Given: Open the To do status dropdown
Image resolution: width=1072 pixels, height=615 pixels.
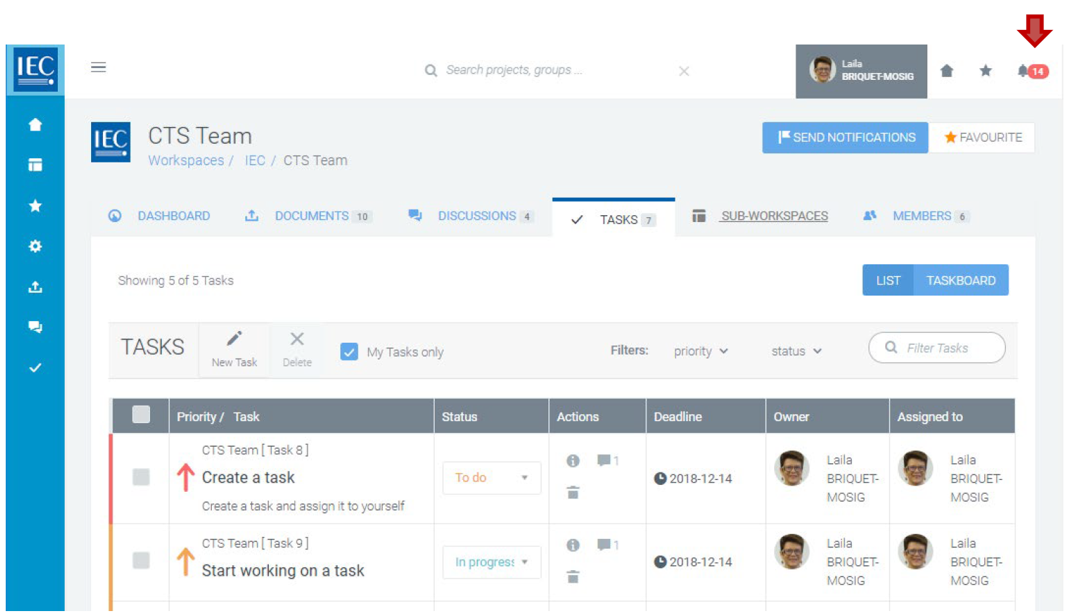Looking at the screenshot, I should (x=491, y=478).
